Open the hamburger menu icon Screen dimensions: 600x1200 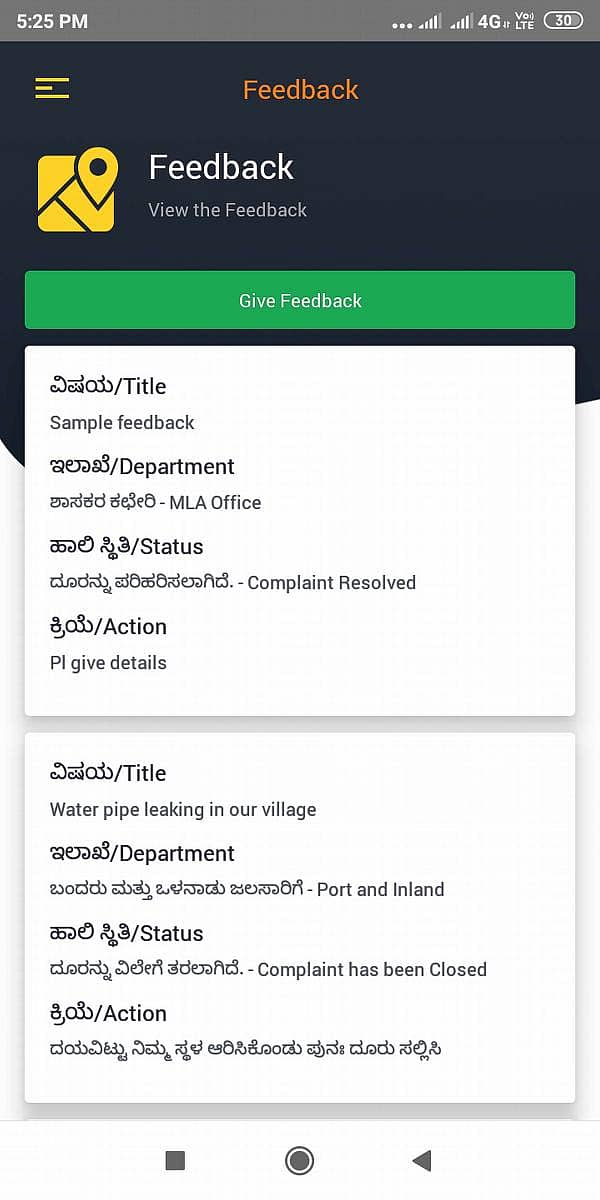click(52, 88)
